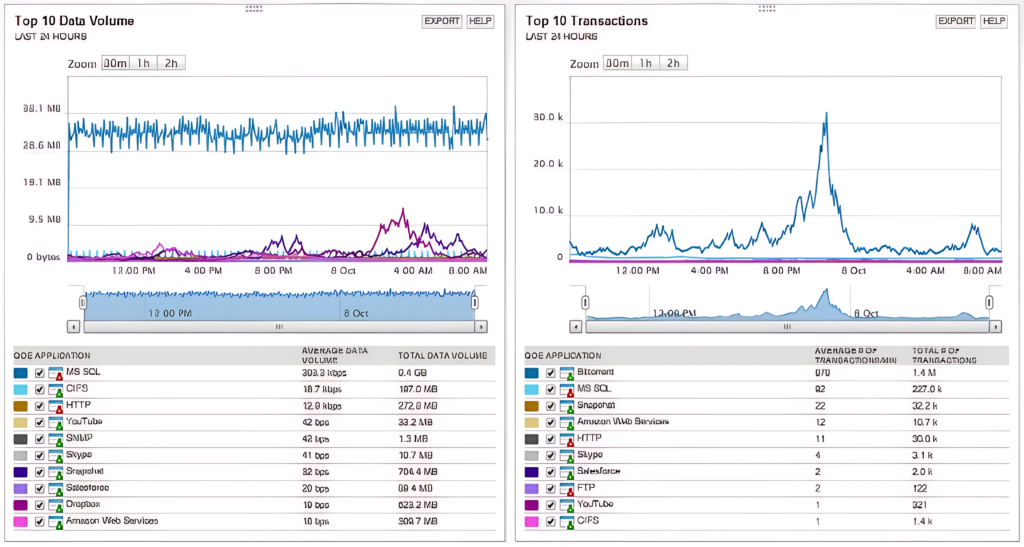Click the MS SQL application icon in Data Volume
Screen dimensions: 1024x547
coord(56,373)
